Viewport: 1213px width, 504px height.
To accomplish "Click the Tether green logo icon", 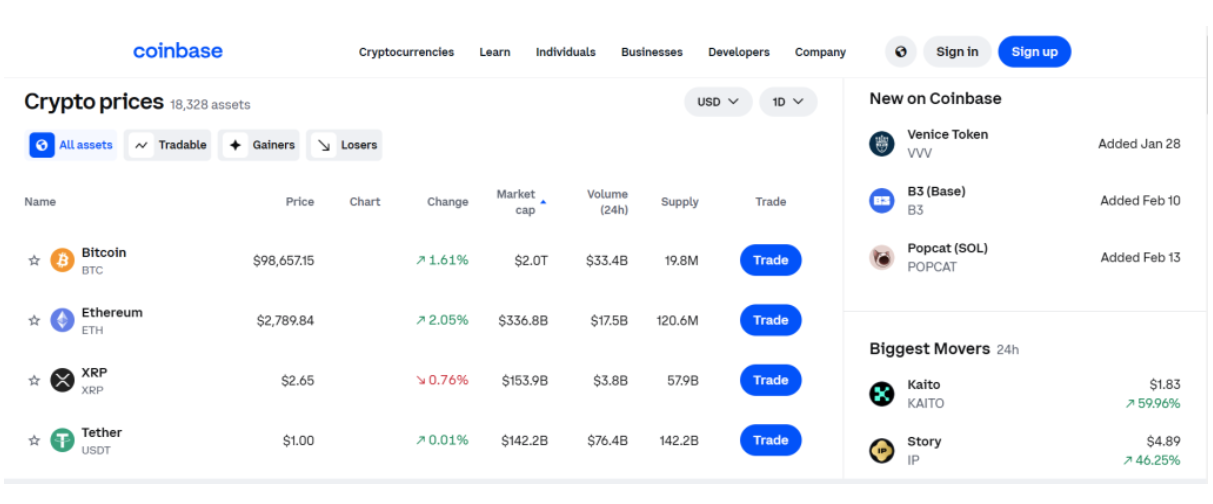I will (x=63, y=440).
